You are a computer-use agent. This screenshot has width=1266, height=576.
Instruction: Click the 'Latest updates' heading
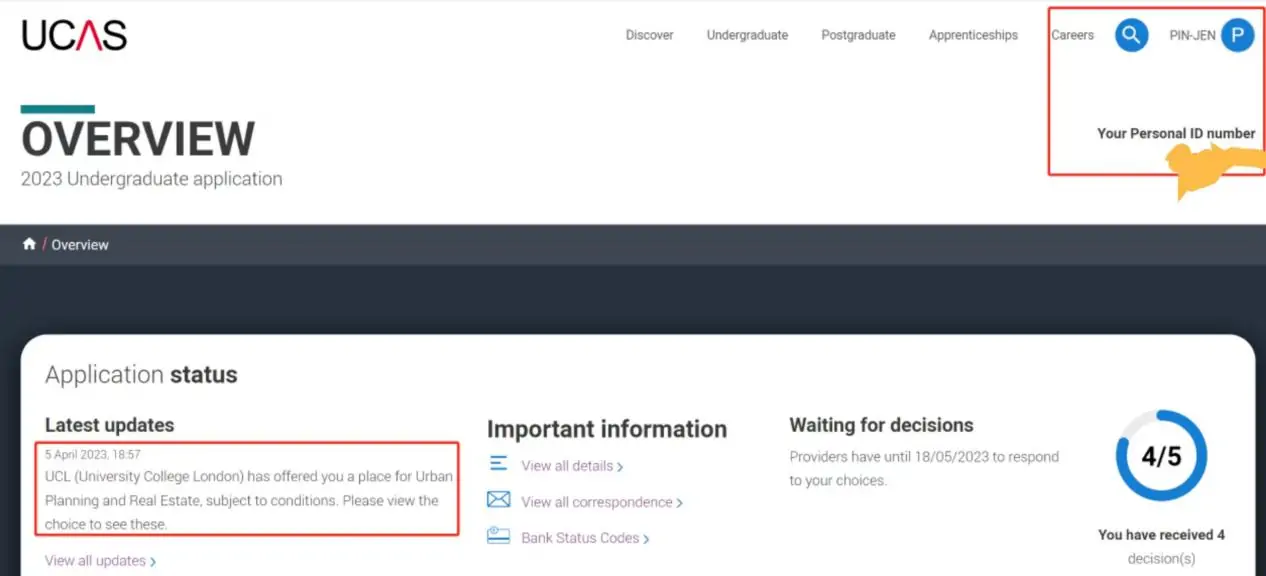point(109,425)
